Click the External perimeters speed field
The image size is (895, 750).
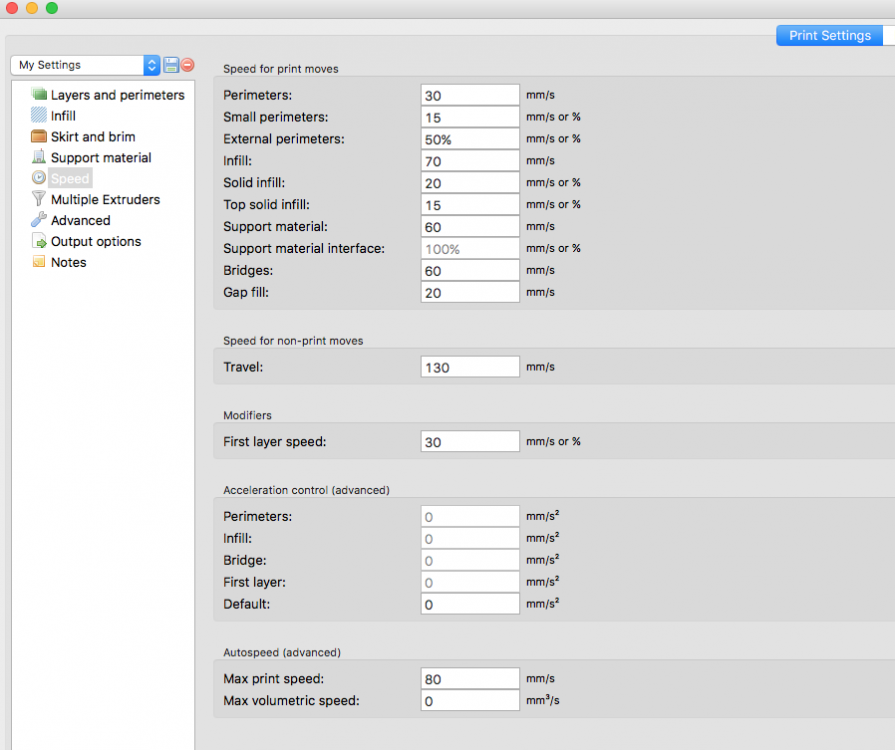tap(470, 139)
